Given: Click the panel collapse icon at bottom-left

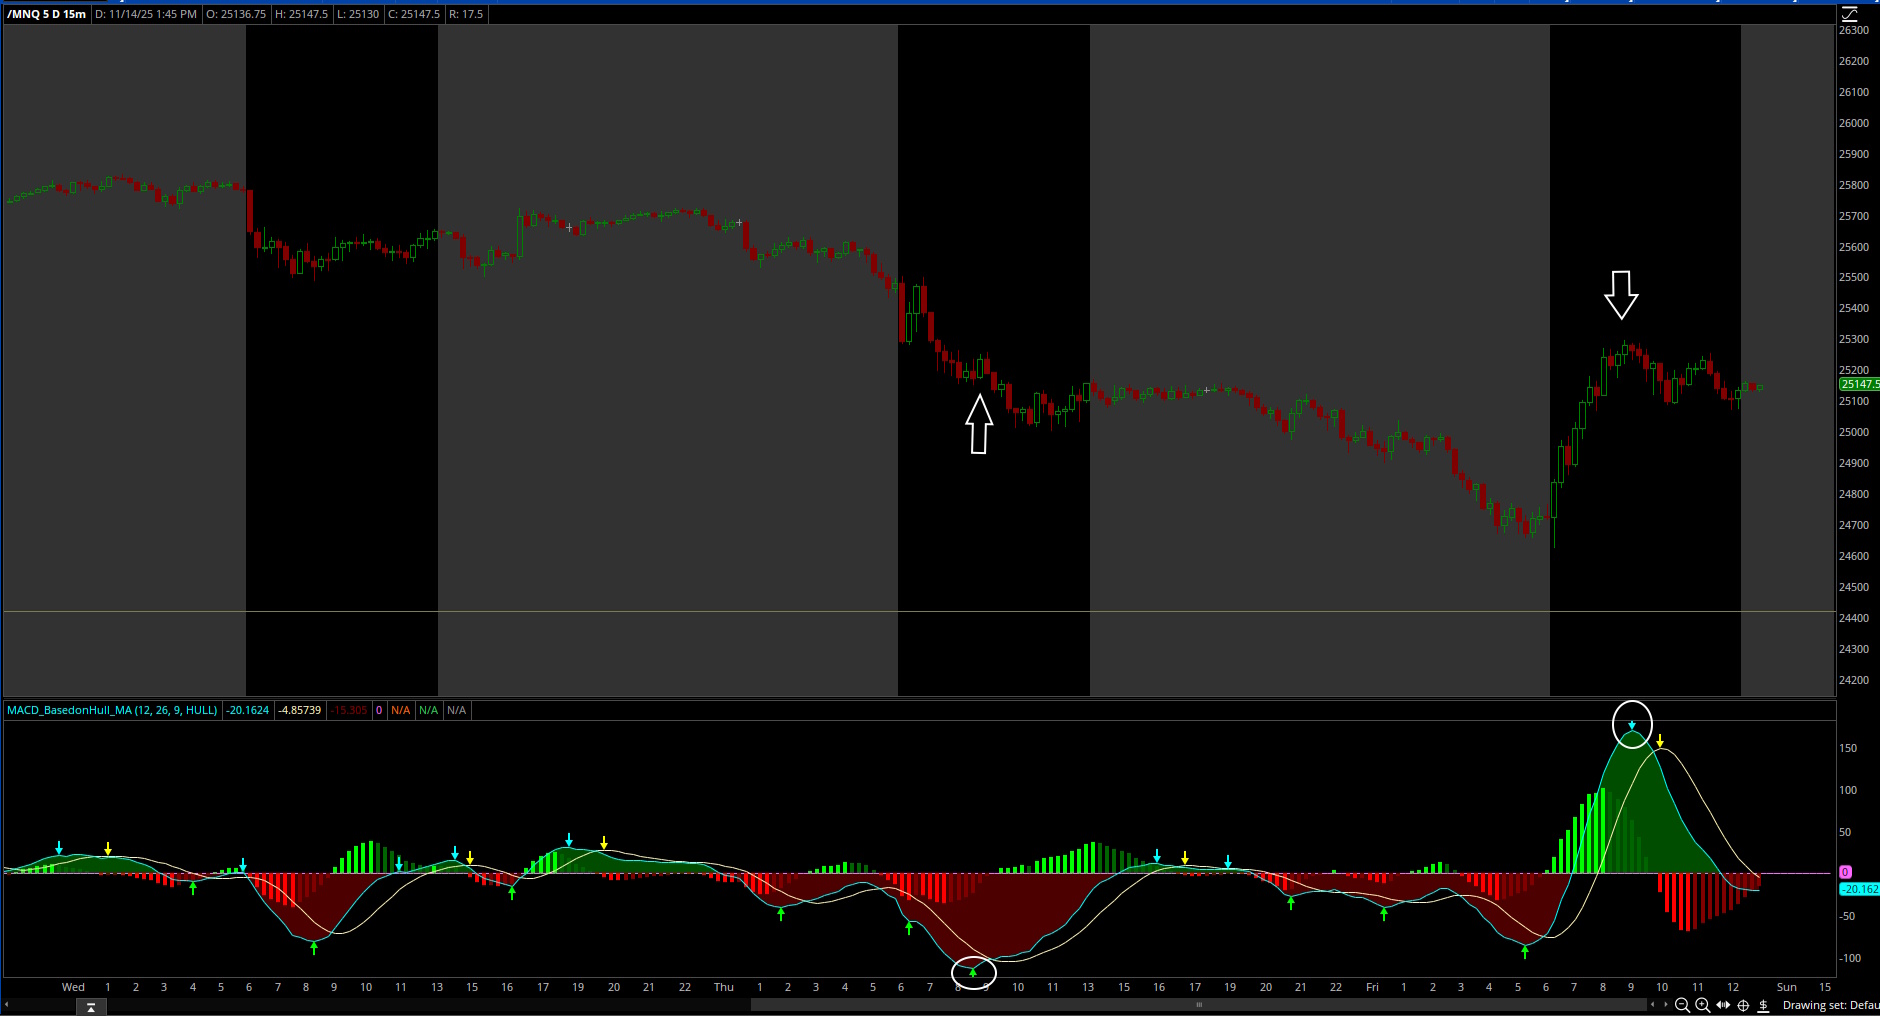Looking at the screenshot, I should click(90, 1008).
